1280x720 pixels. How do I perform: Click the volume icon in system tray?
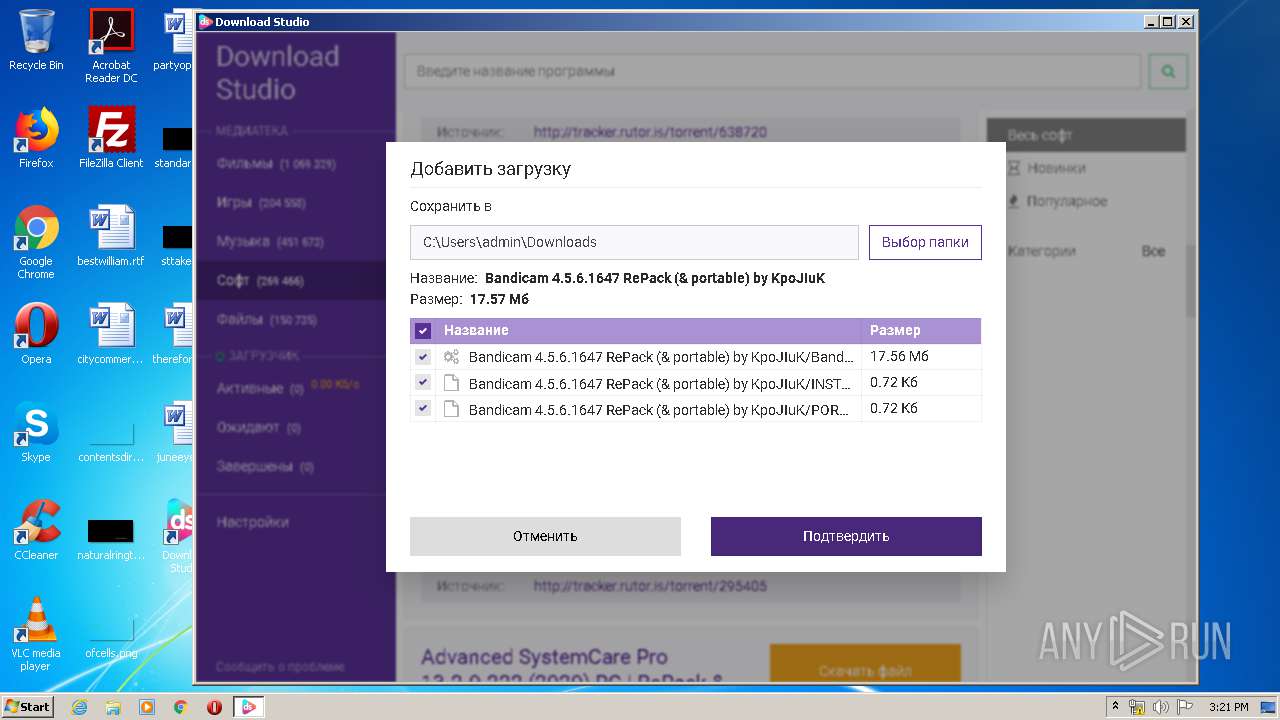1161,707
